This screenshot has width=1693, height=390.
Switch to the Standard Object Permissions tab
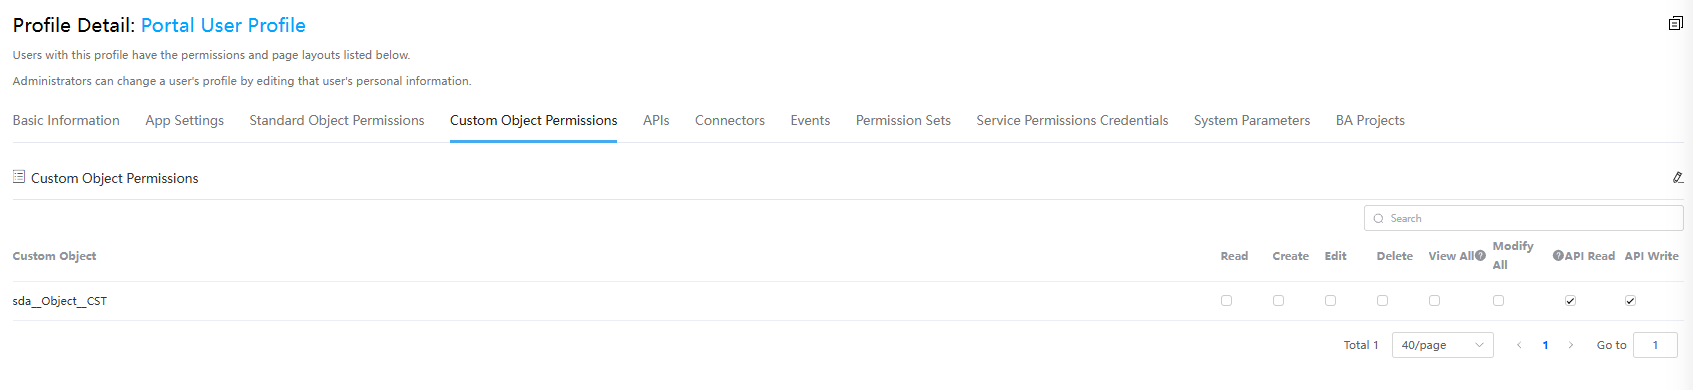pyautogui.click(x=337, y=120)
